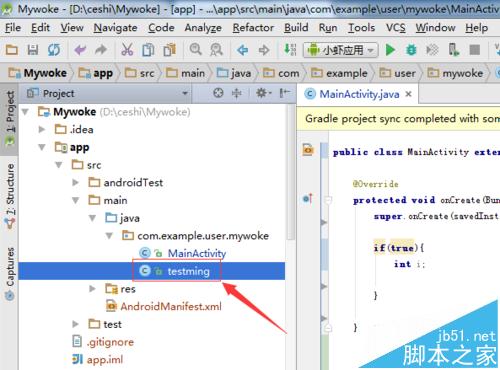Screen dimensions: 500x370
Task: Open the VCS menu
Action: tap(396, 28)
